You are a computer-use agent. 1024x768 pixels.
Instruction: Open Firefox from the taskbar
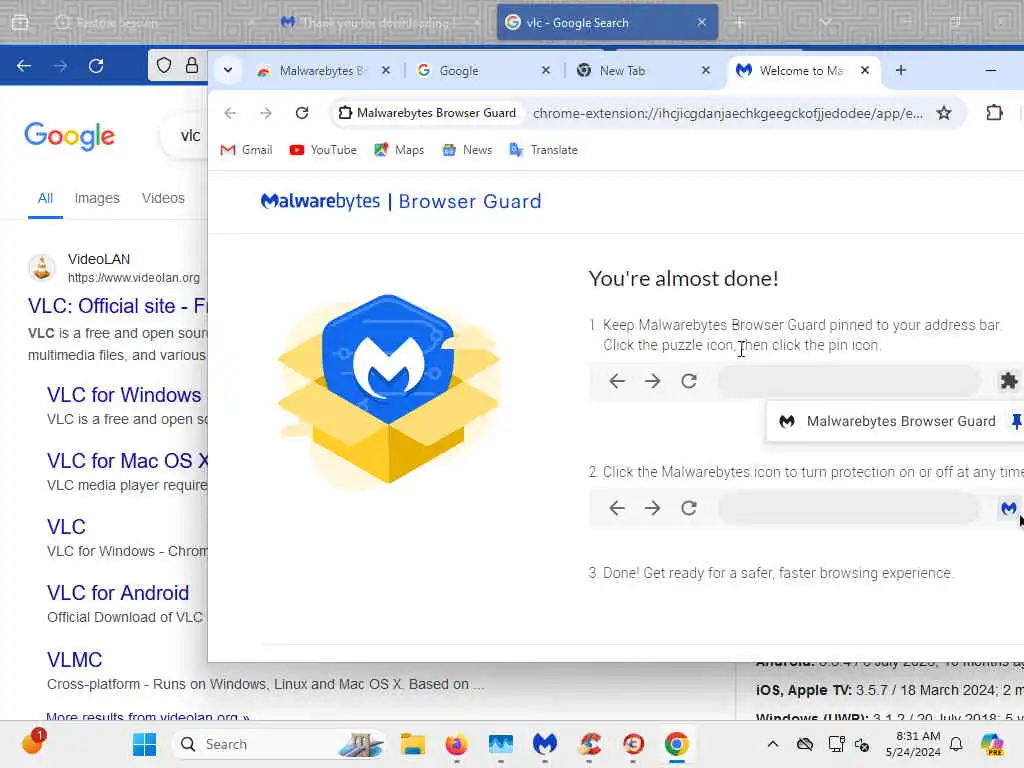point(456,744)
